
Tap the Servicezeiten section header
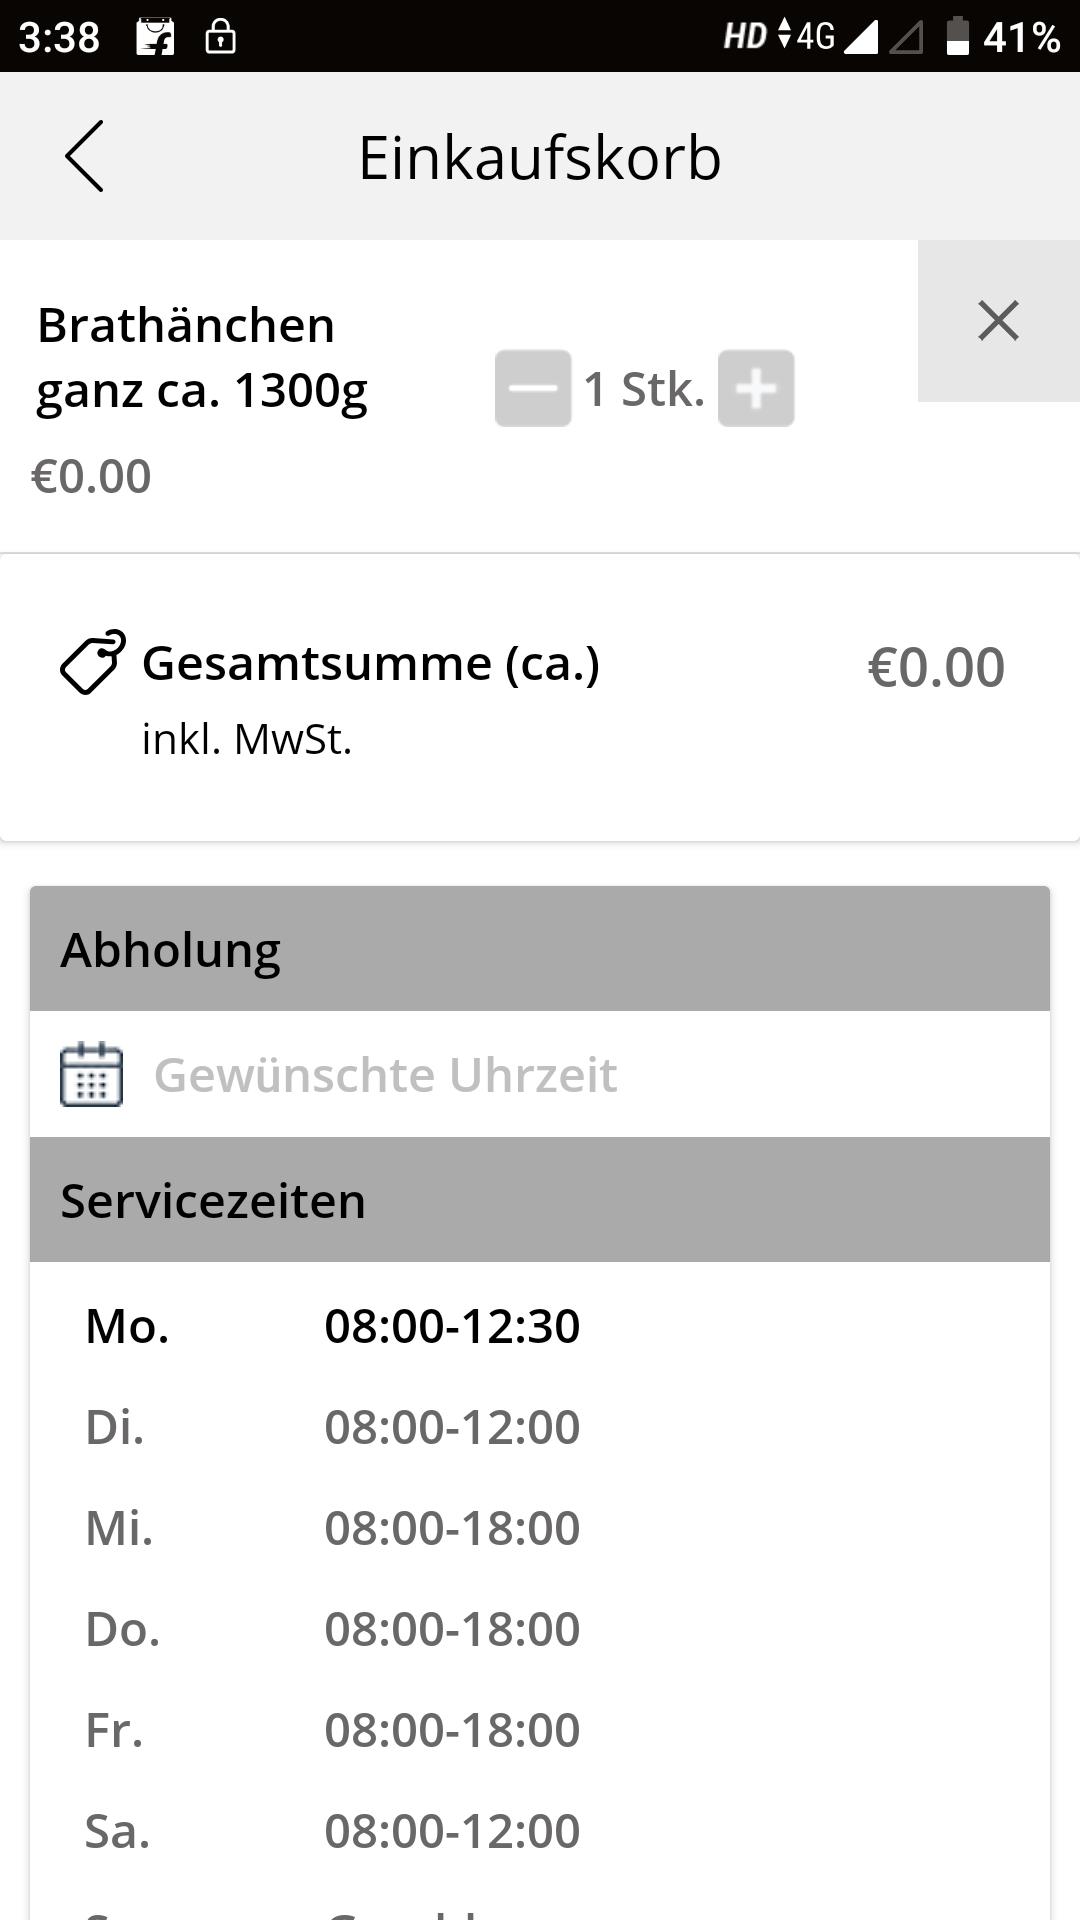[540, 1200]
